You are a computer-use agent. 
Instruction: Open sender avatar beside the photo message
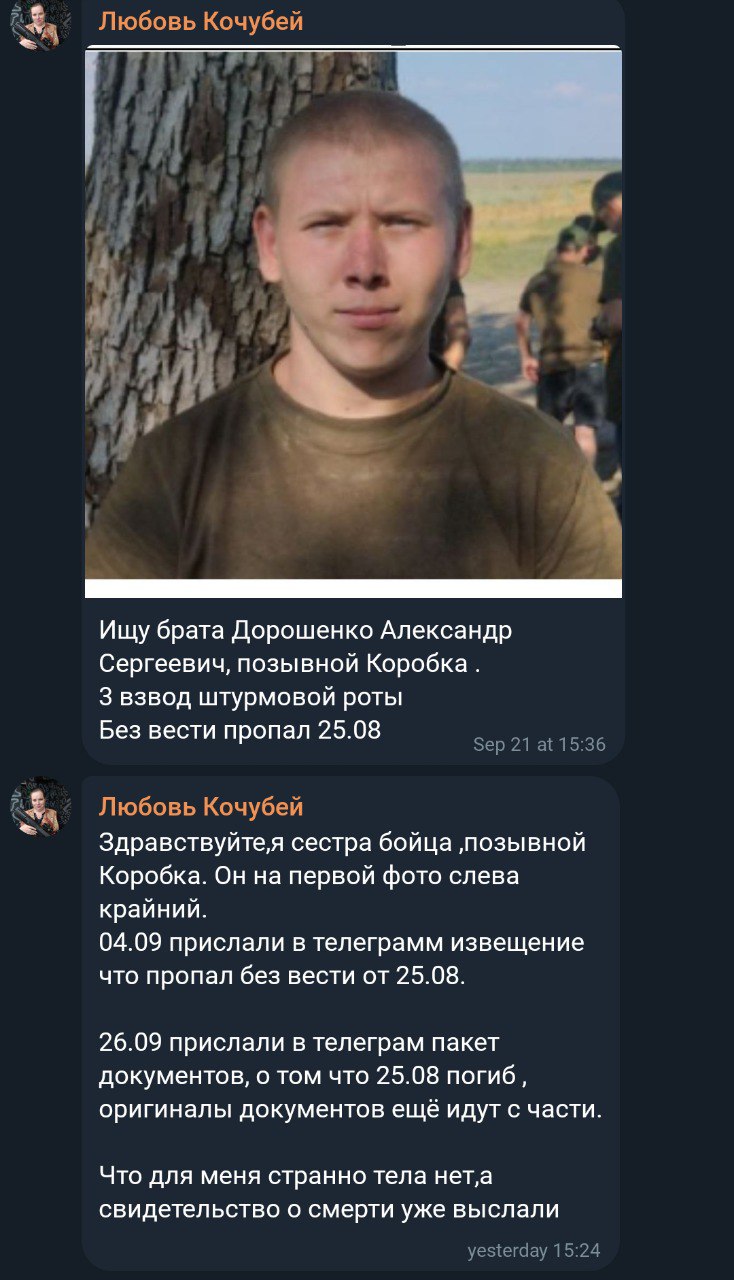41,25
